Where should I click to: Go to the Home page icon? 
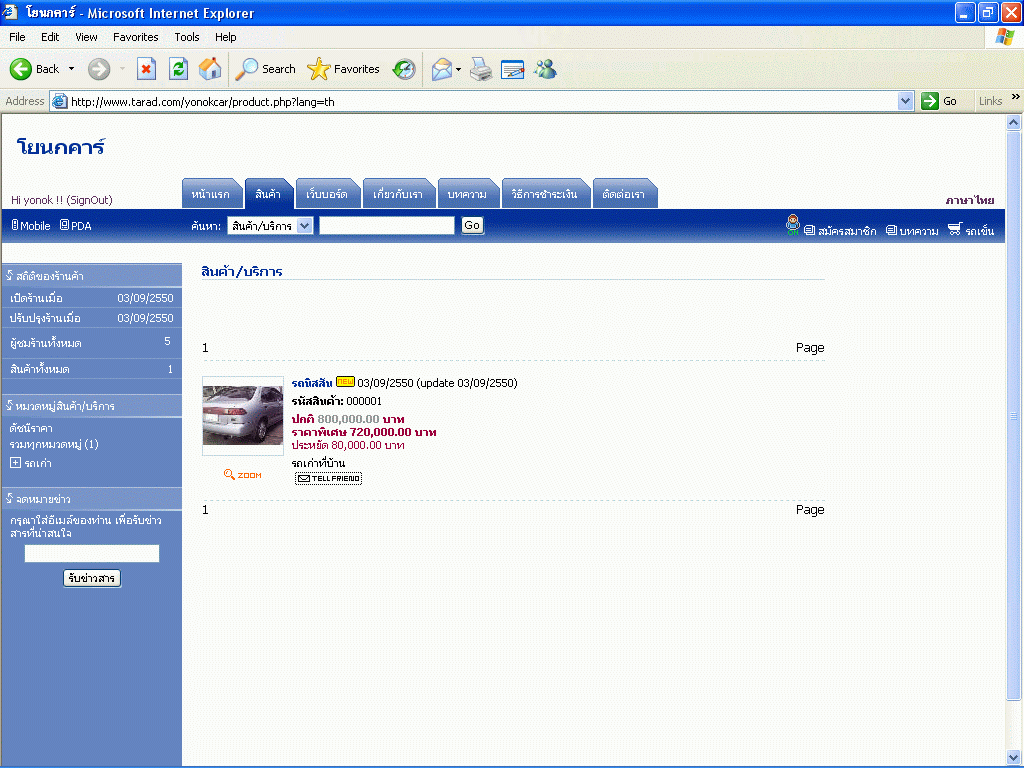[210, 69]
